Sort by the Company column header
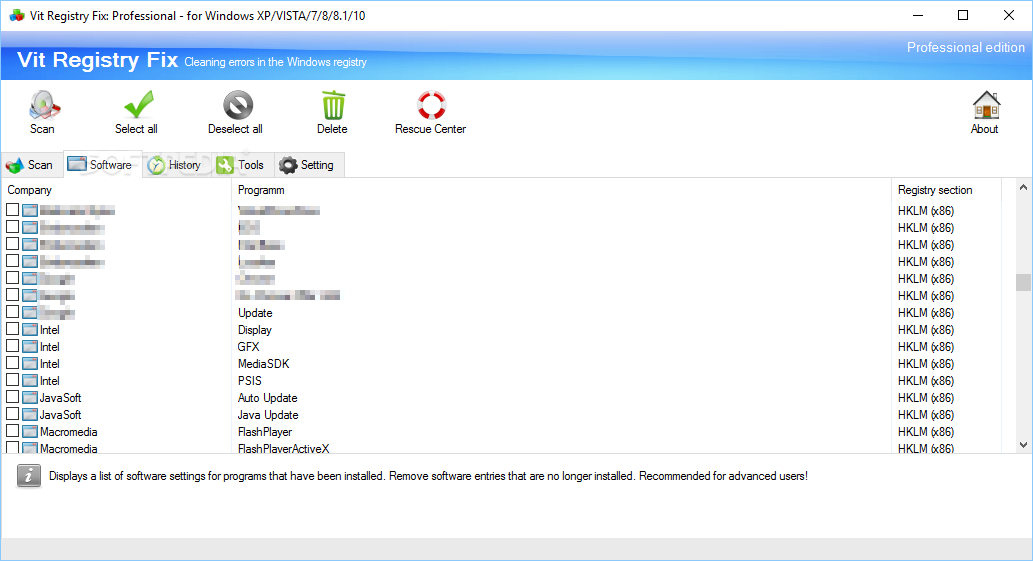Viewport: 1033px width, 561px height. tap(116, 190)
